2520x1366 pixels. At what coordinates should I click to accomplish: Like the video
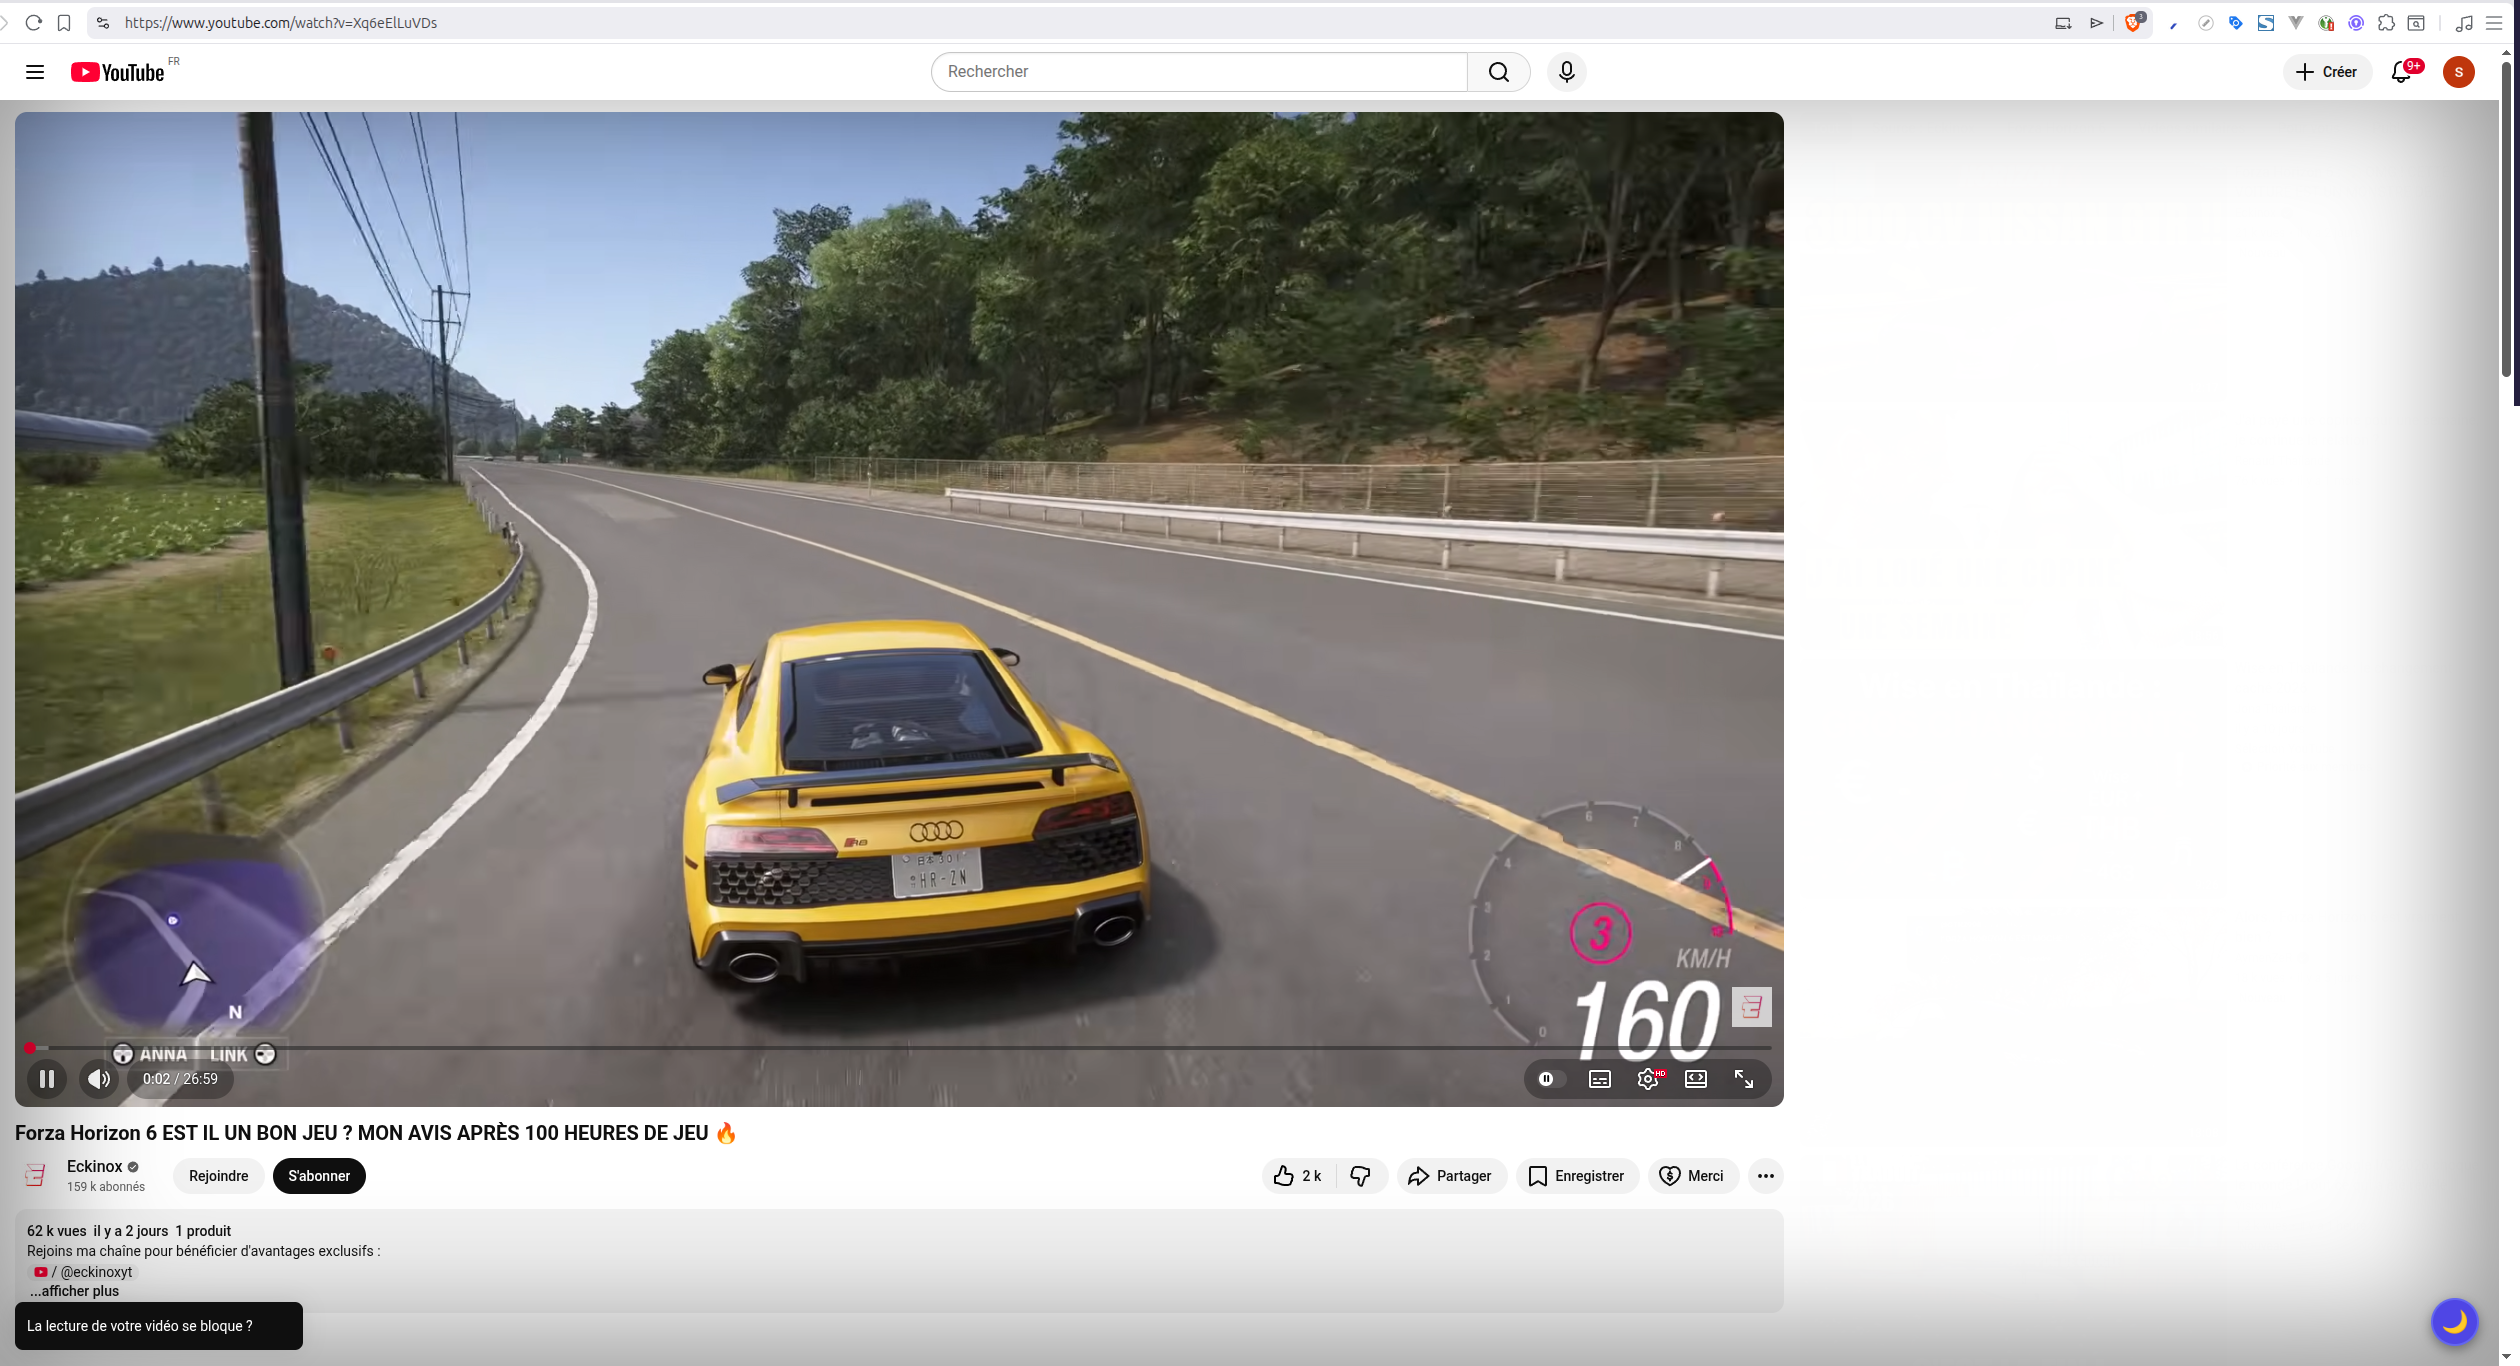coord(1298,1176)
